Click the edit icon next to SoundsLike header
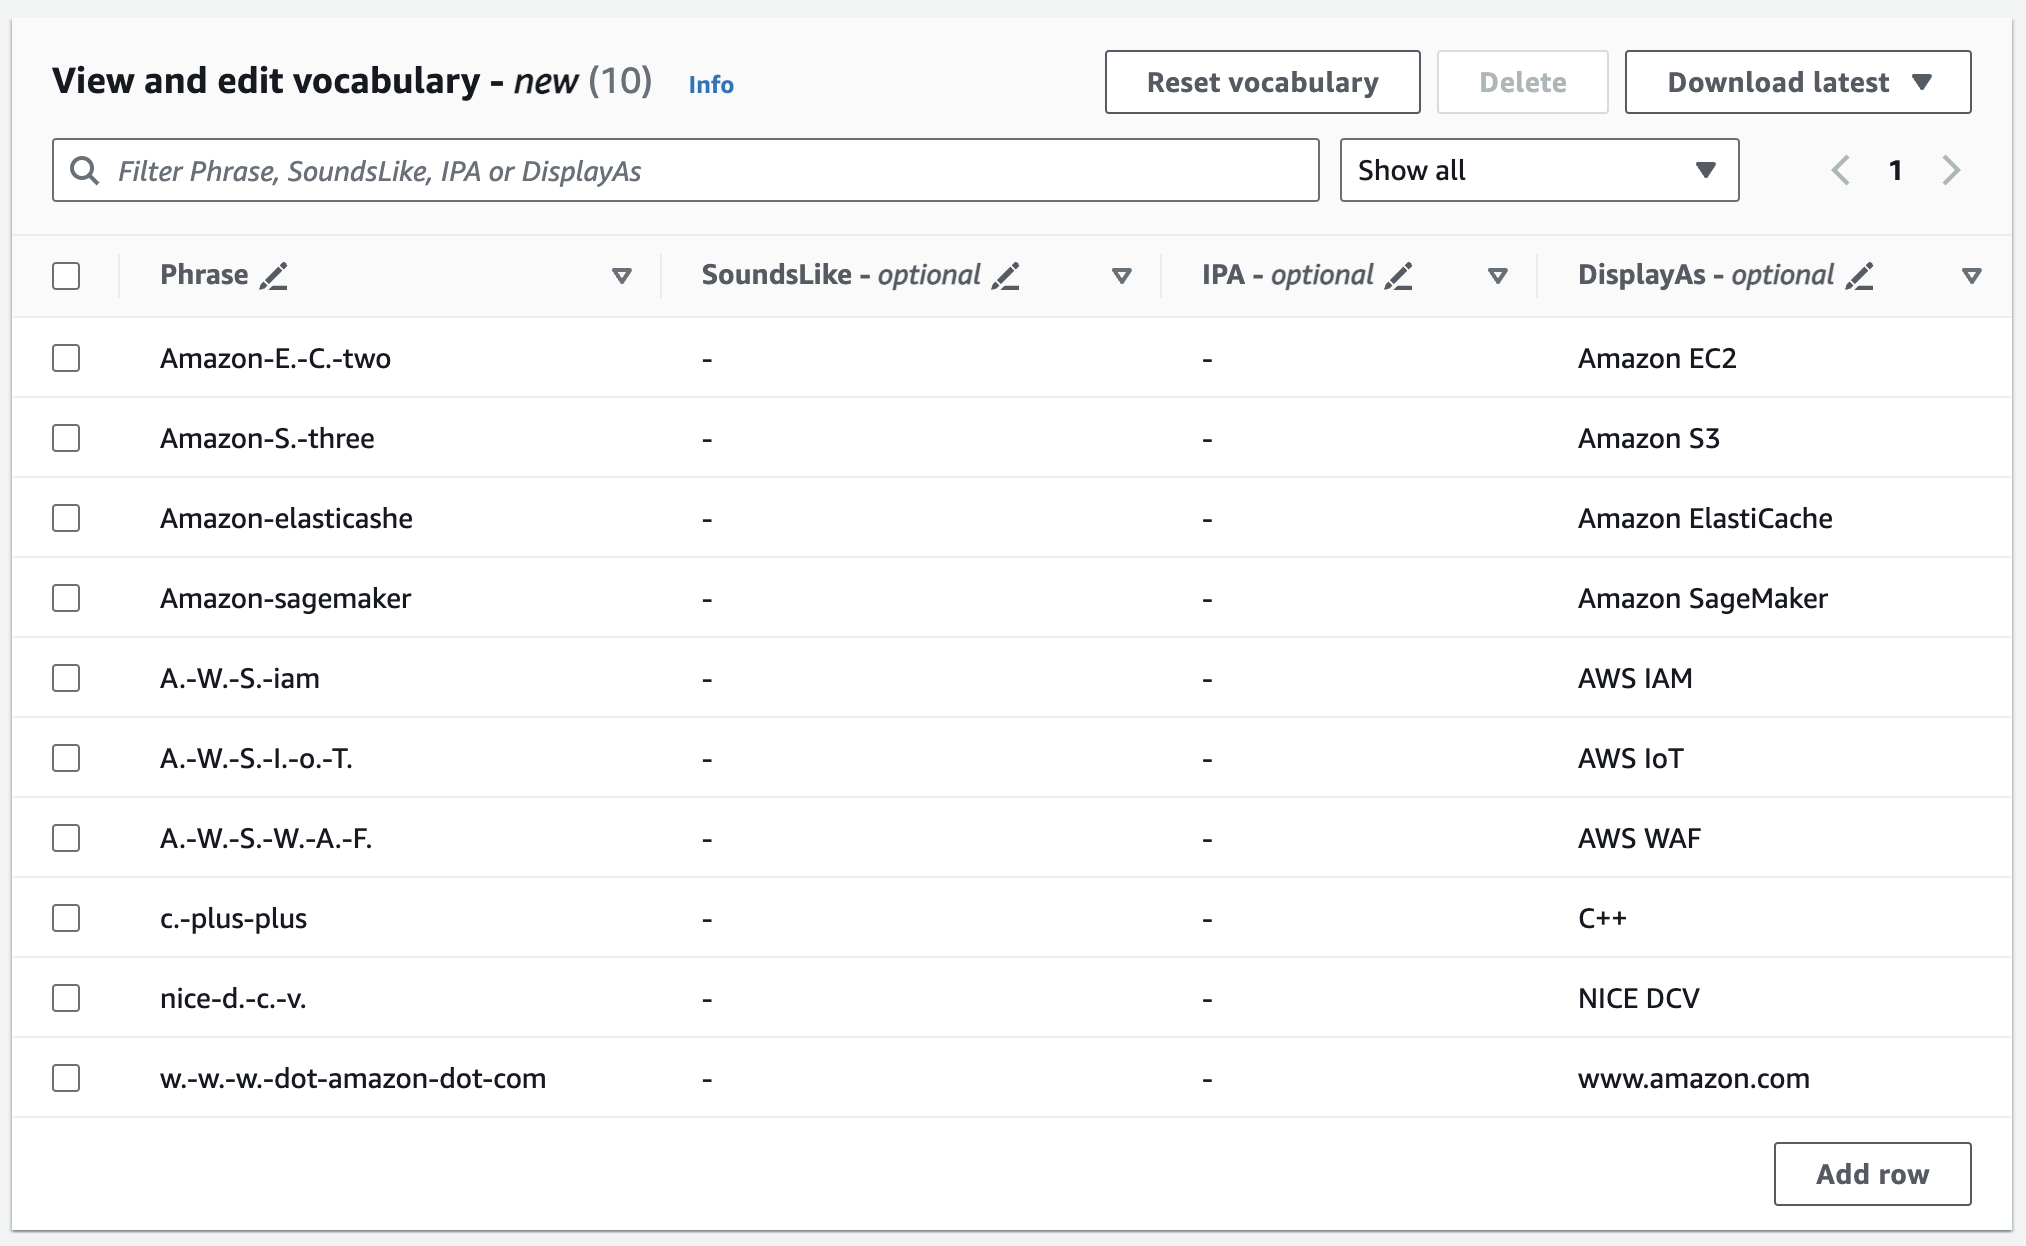This screenshot has width=2026, height=1246. click(x=1013, y=275)
